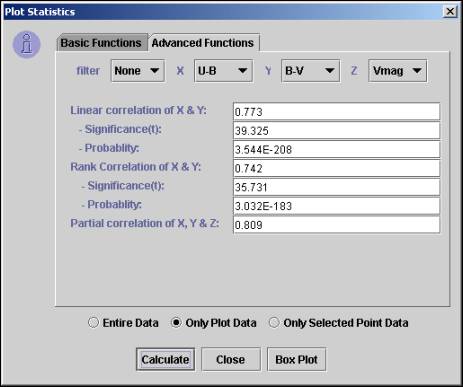Click the Close button
This screenshot has height=387, width=463.
coord(230,359)
